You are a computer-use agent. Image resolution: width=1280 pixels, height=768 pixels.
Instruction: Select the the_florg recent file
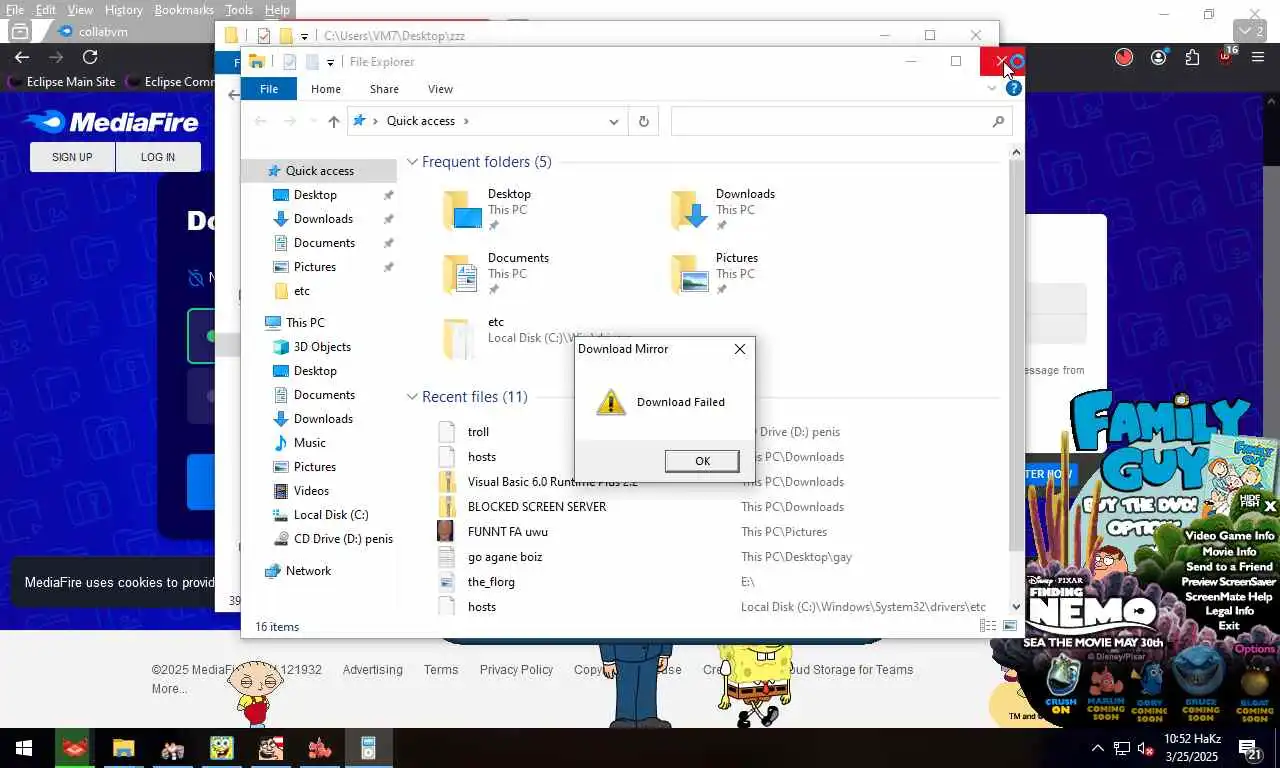coord(491,582)
